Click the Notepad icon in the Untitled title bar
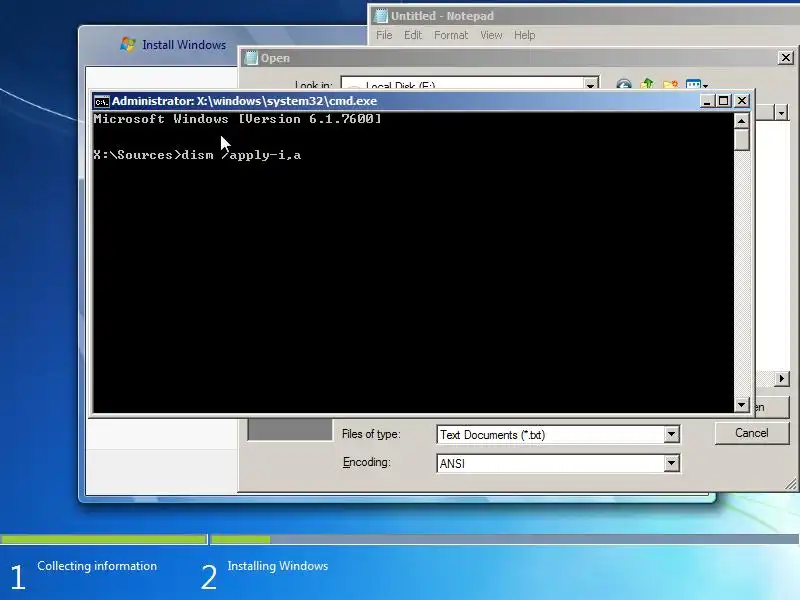 381,16
